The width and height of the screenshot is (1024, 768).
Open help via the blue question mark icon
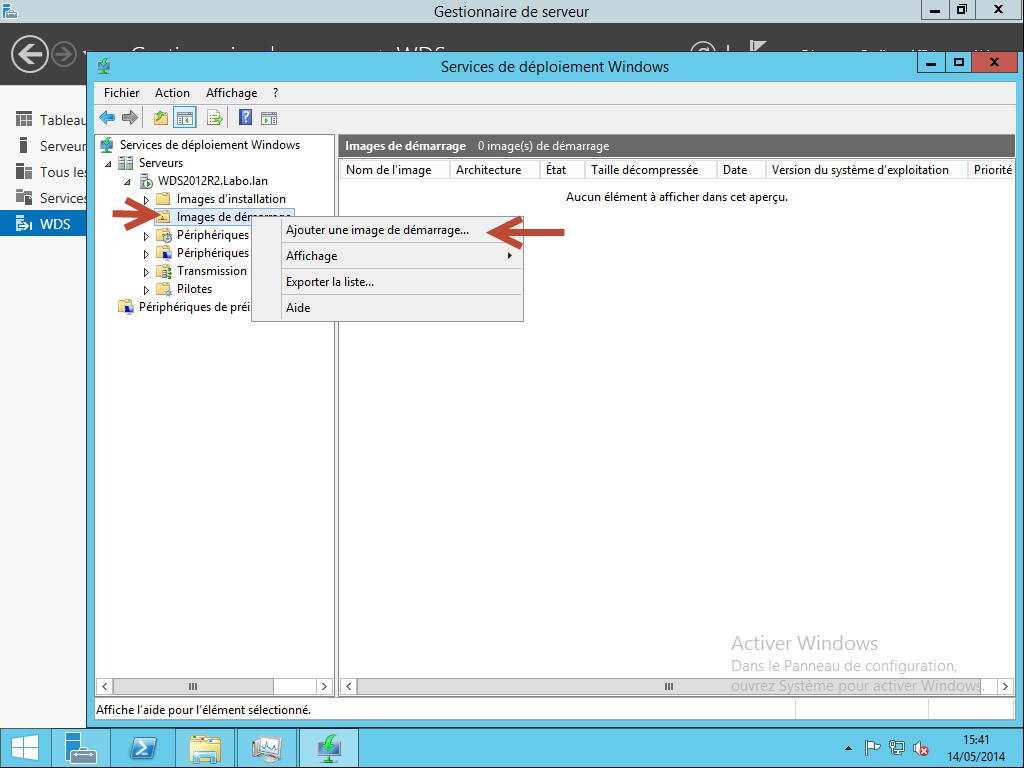pyautogui.click(x=244, y=117)
